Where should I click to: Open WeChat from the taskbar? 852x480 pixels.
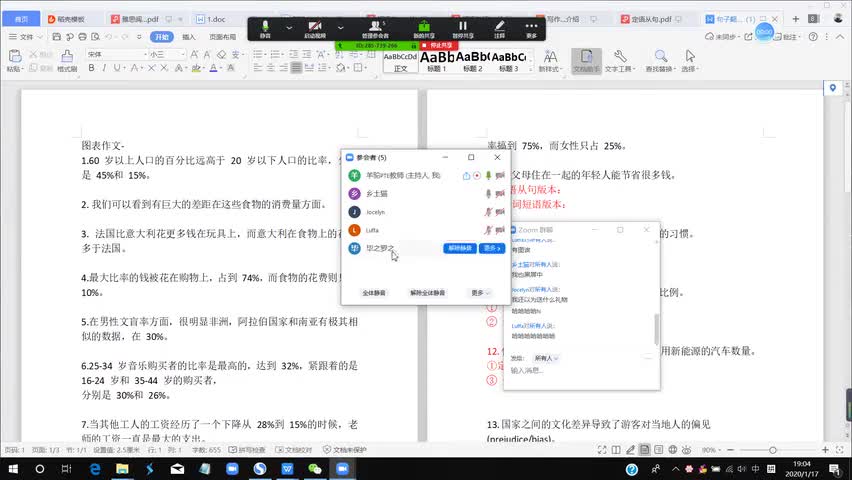315,469
